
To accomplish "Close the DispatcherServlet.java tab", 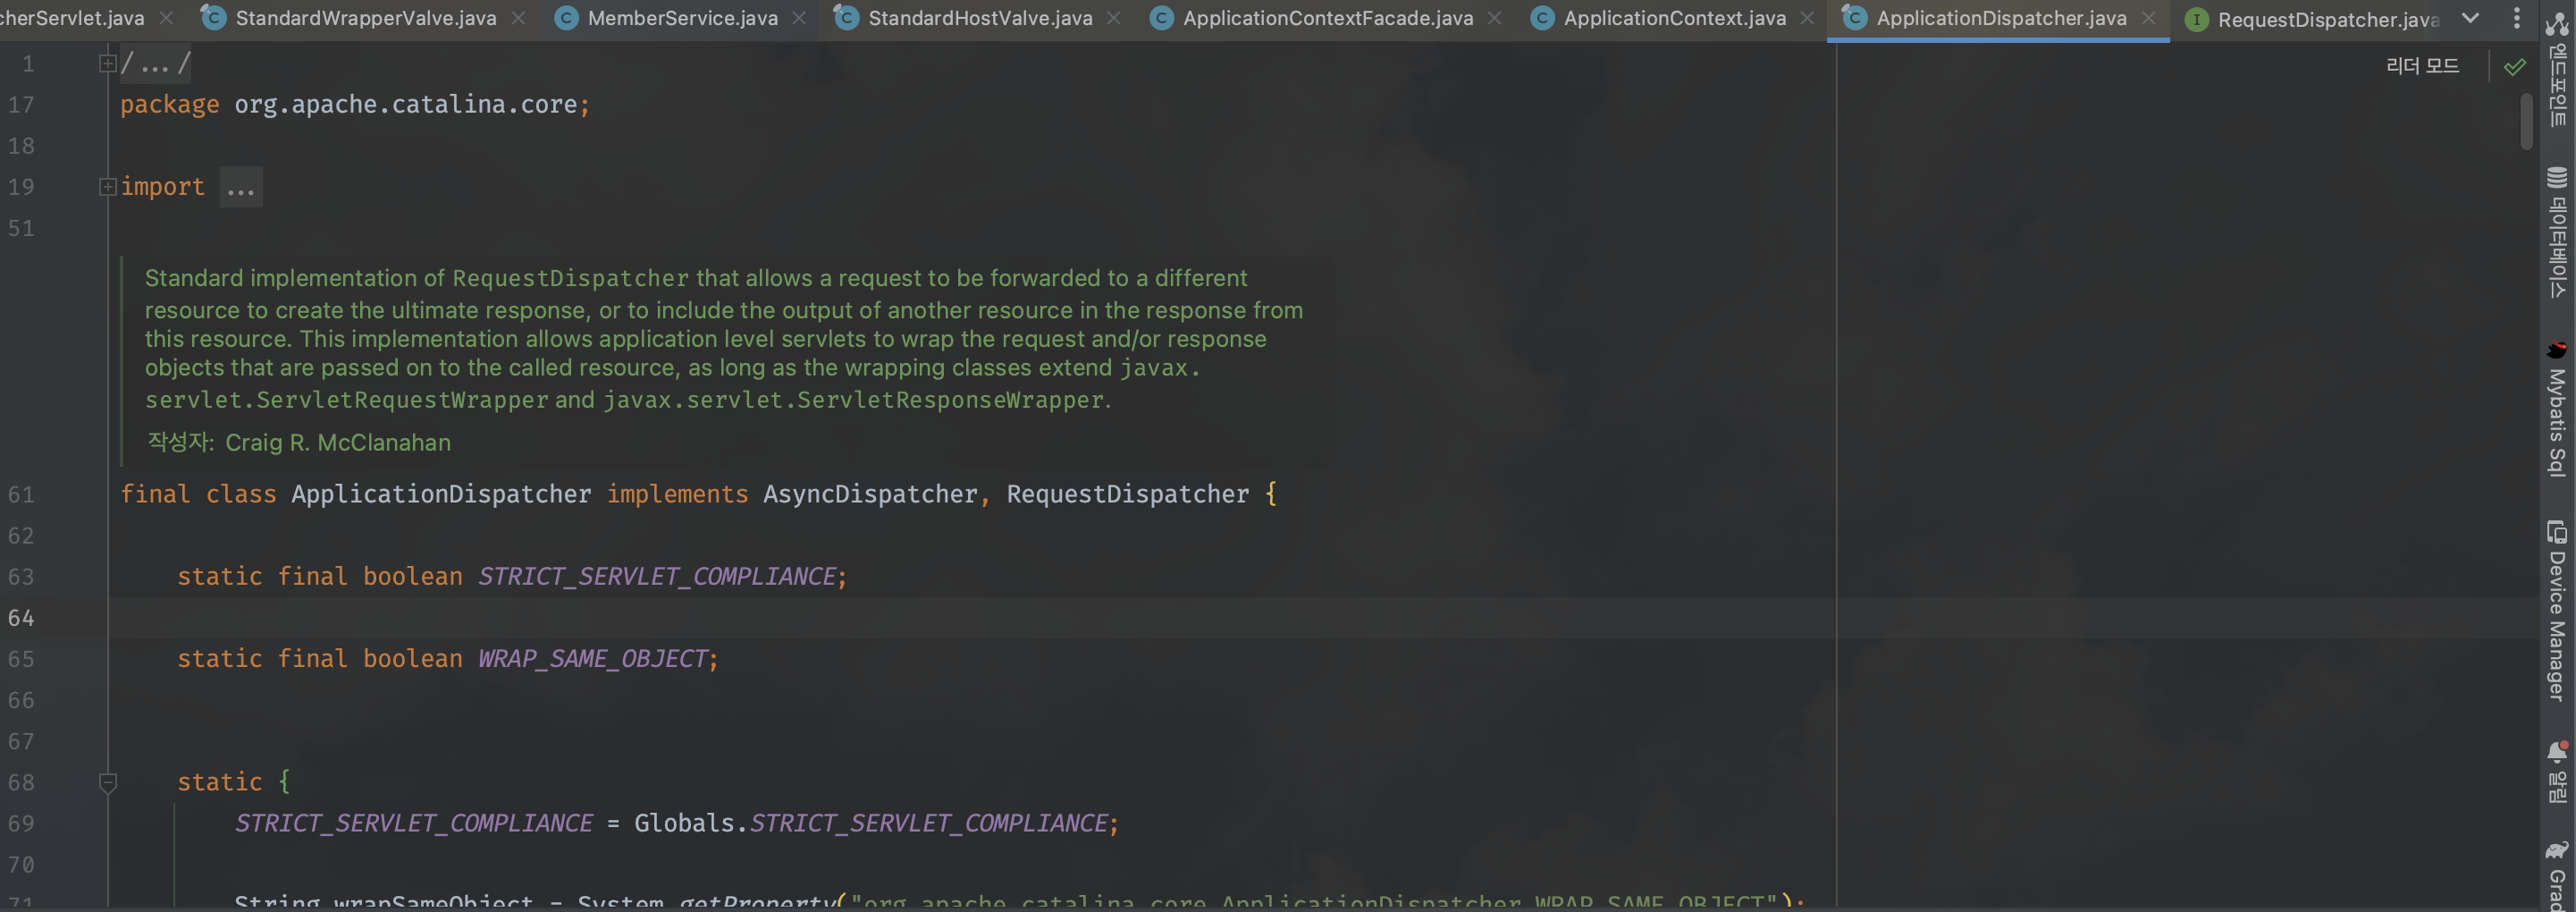I will coord(166,18).
